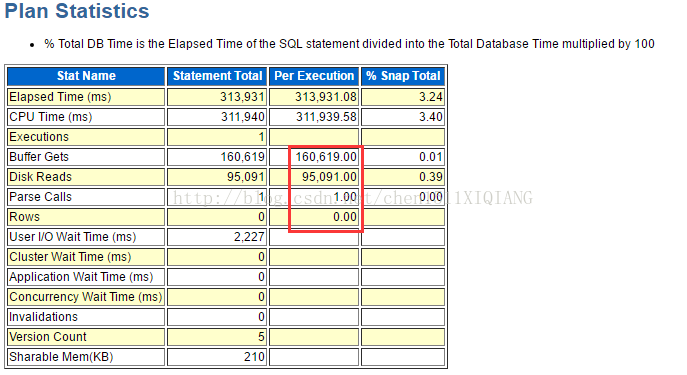
Task: Select the Stat Name column header
Action: coord(86,76)
